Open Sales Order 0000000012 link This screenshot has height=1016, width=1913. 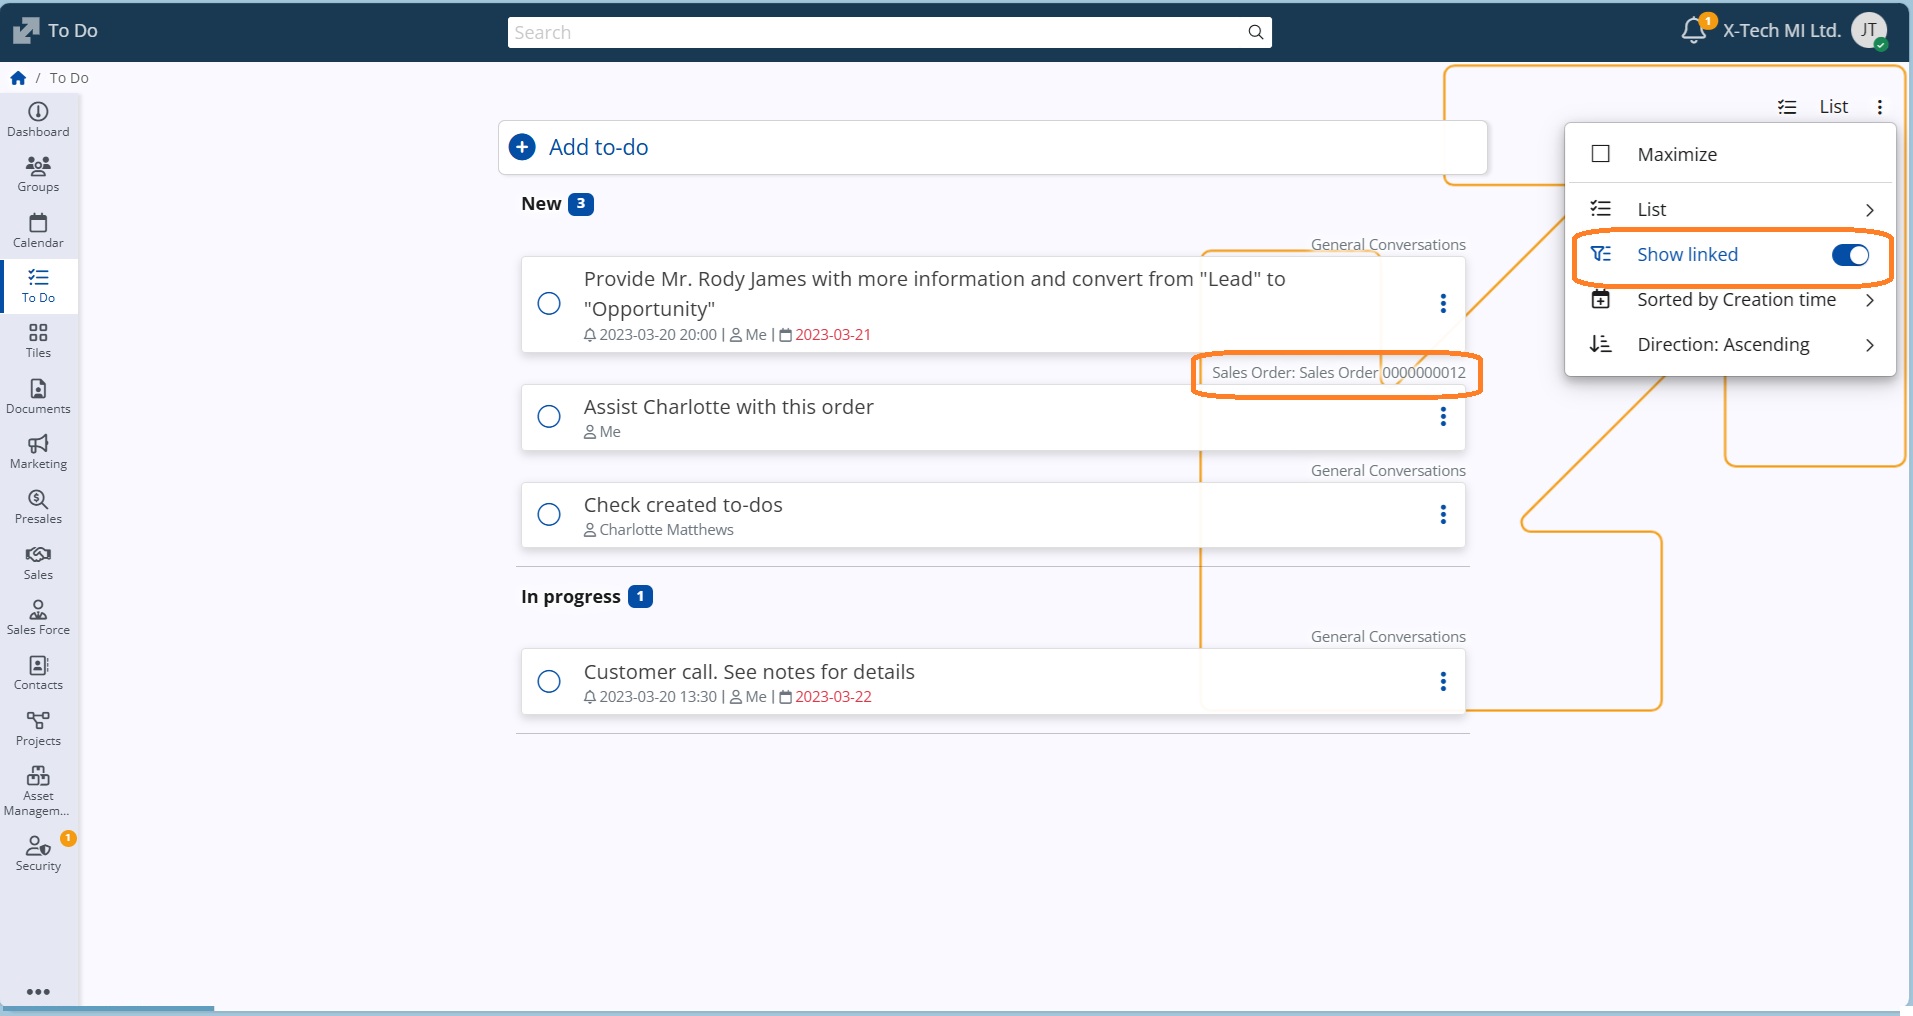point(1338,373)
